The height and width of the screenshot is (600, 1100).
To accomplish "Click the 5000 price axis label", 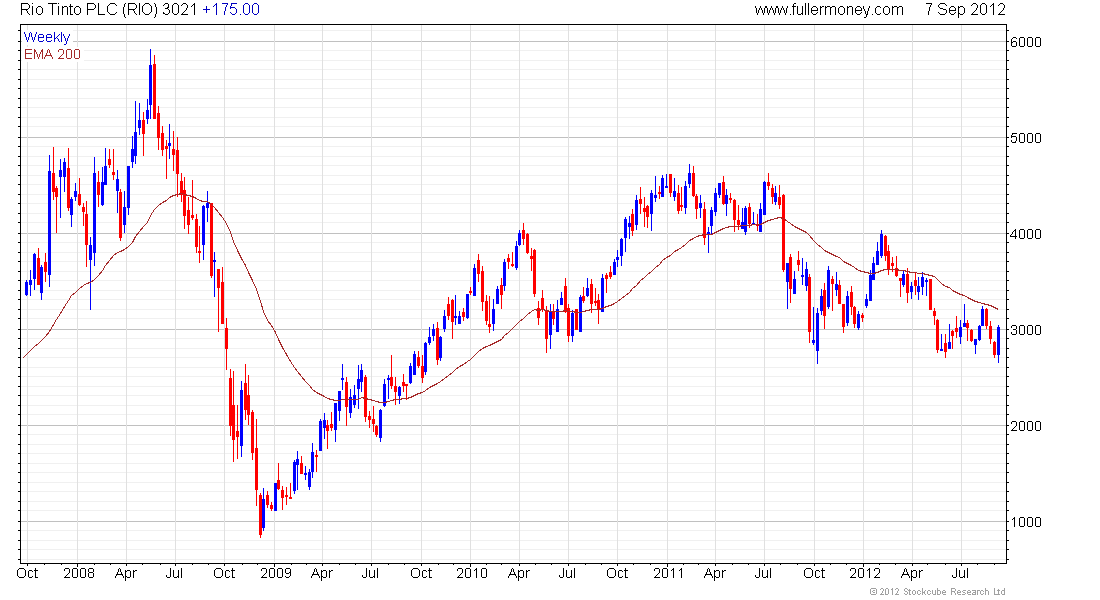I will pos(1026,138).
